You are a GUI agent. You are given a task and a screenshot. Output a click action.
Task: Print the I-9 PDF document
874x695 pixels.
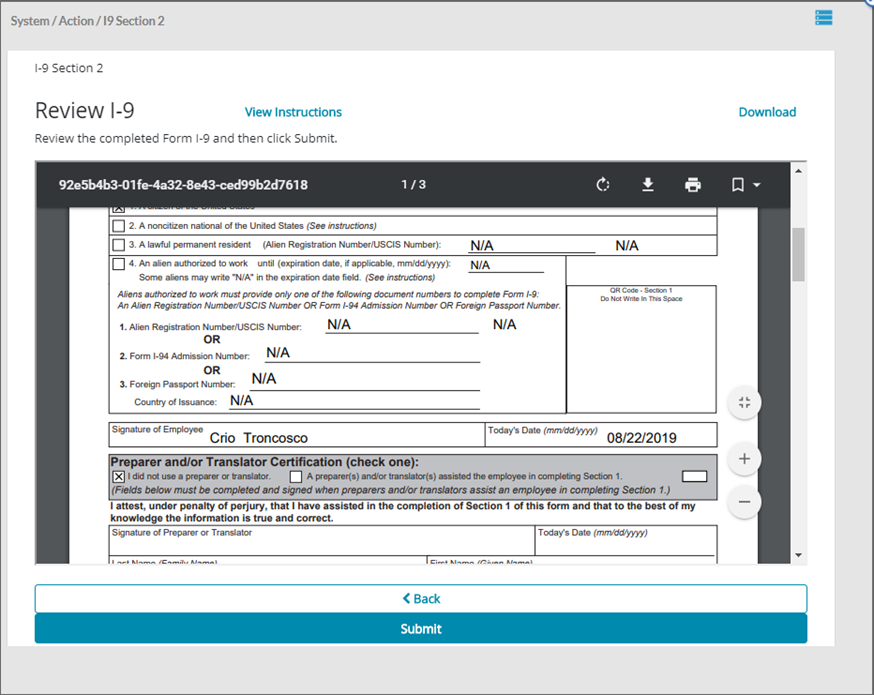[x=693, y=184]
